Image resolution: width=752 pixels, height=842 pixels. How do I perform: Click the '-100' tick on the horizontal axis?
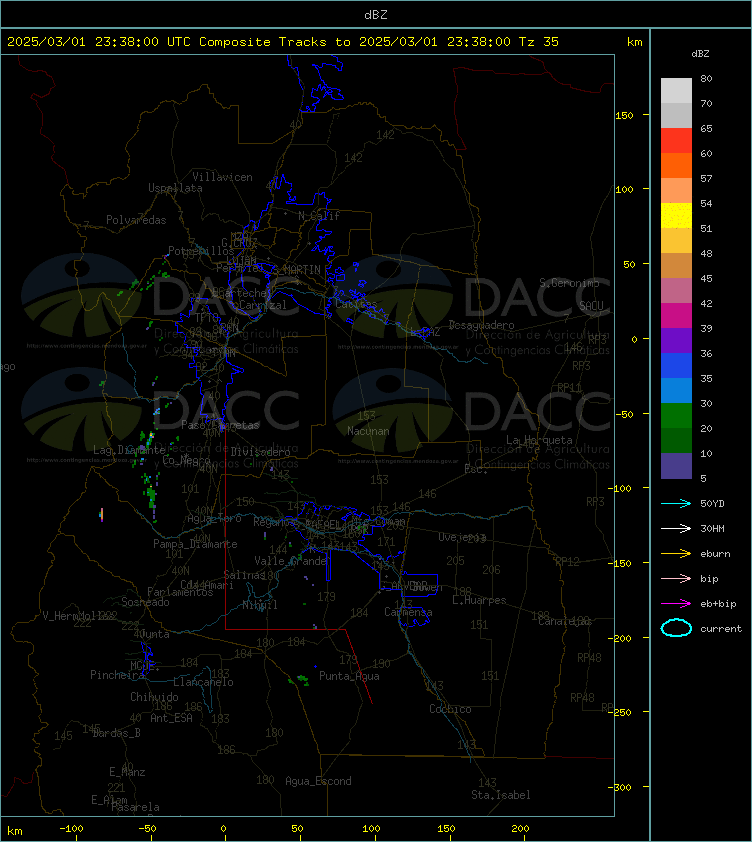click(71, 829)
